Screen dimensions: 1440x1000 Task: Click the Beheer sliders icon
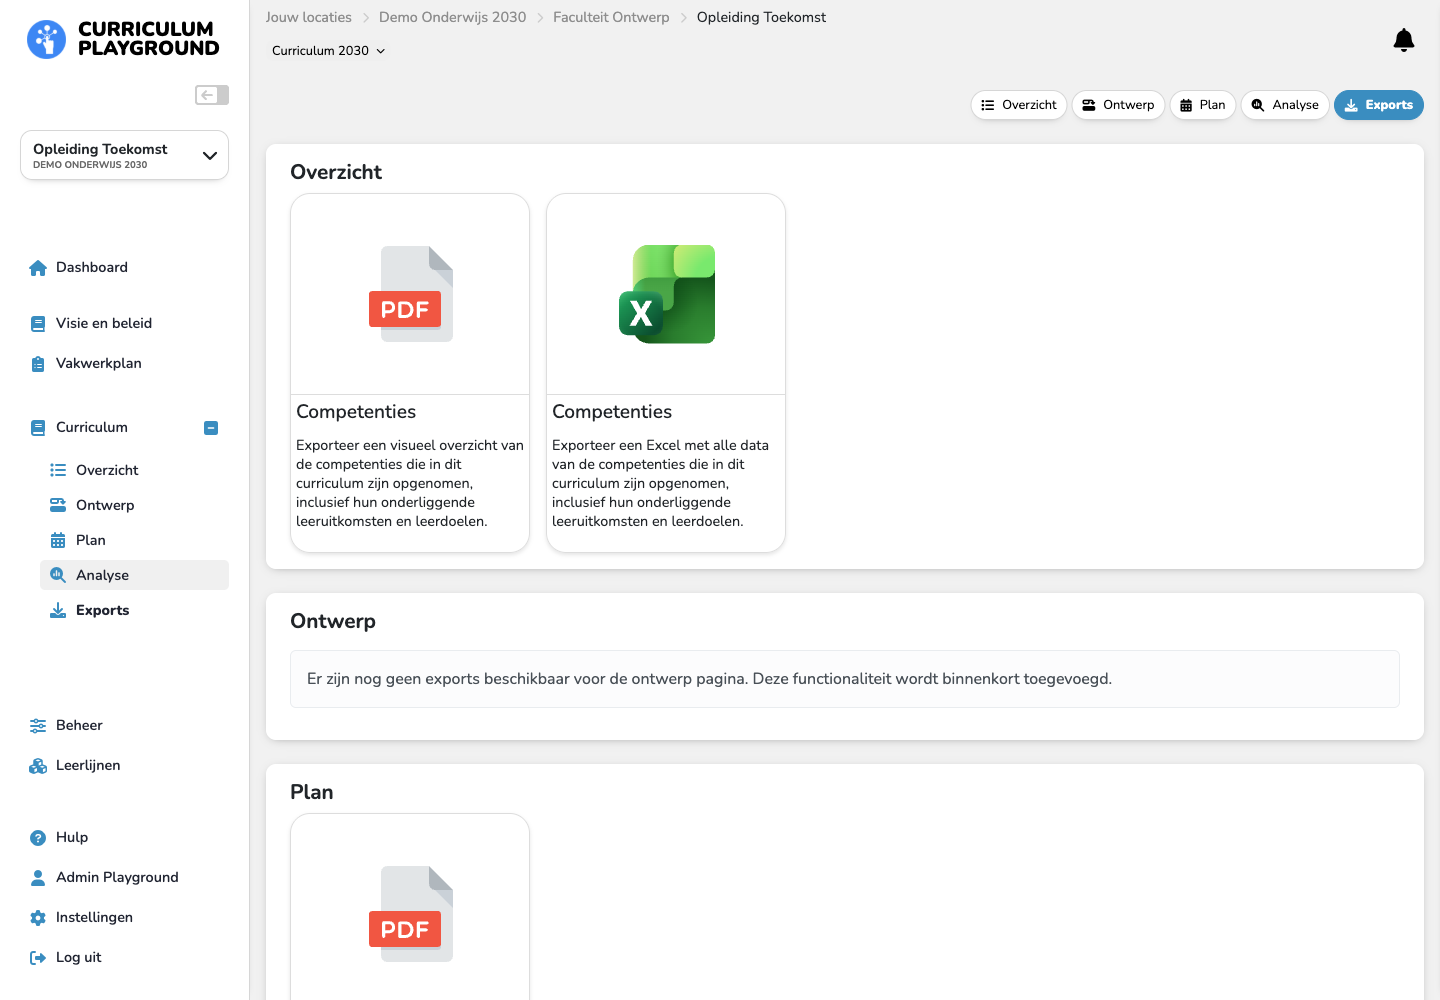(x=38, y=726)
